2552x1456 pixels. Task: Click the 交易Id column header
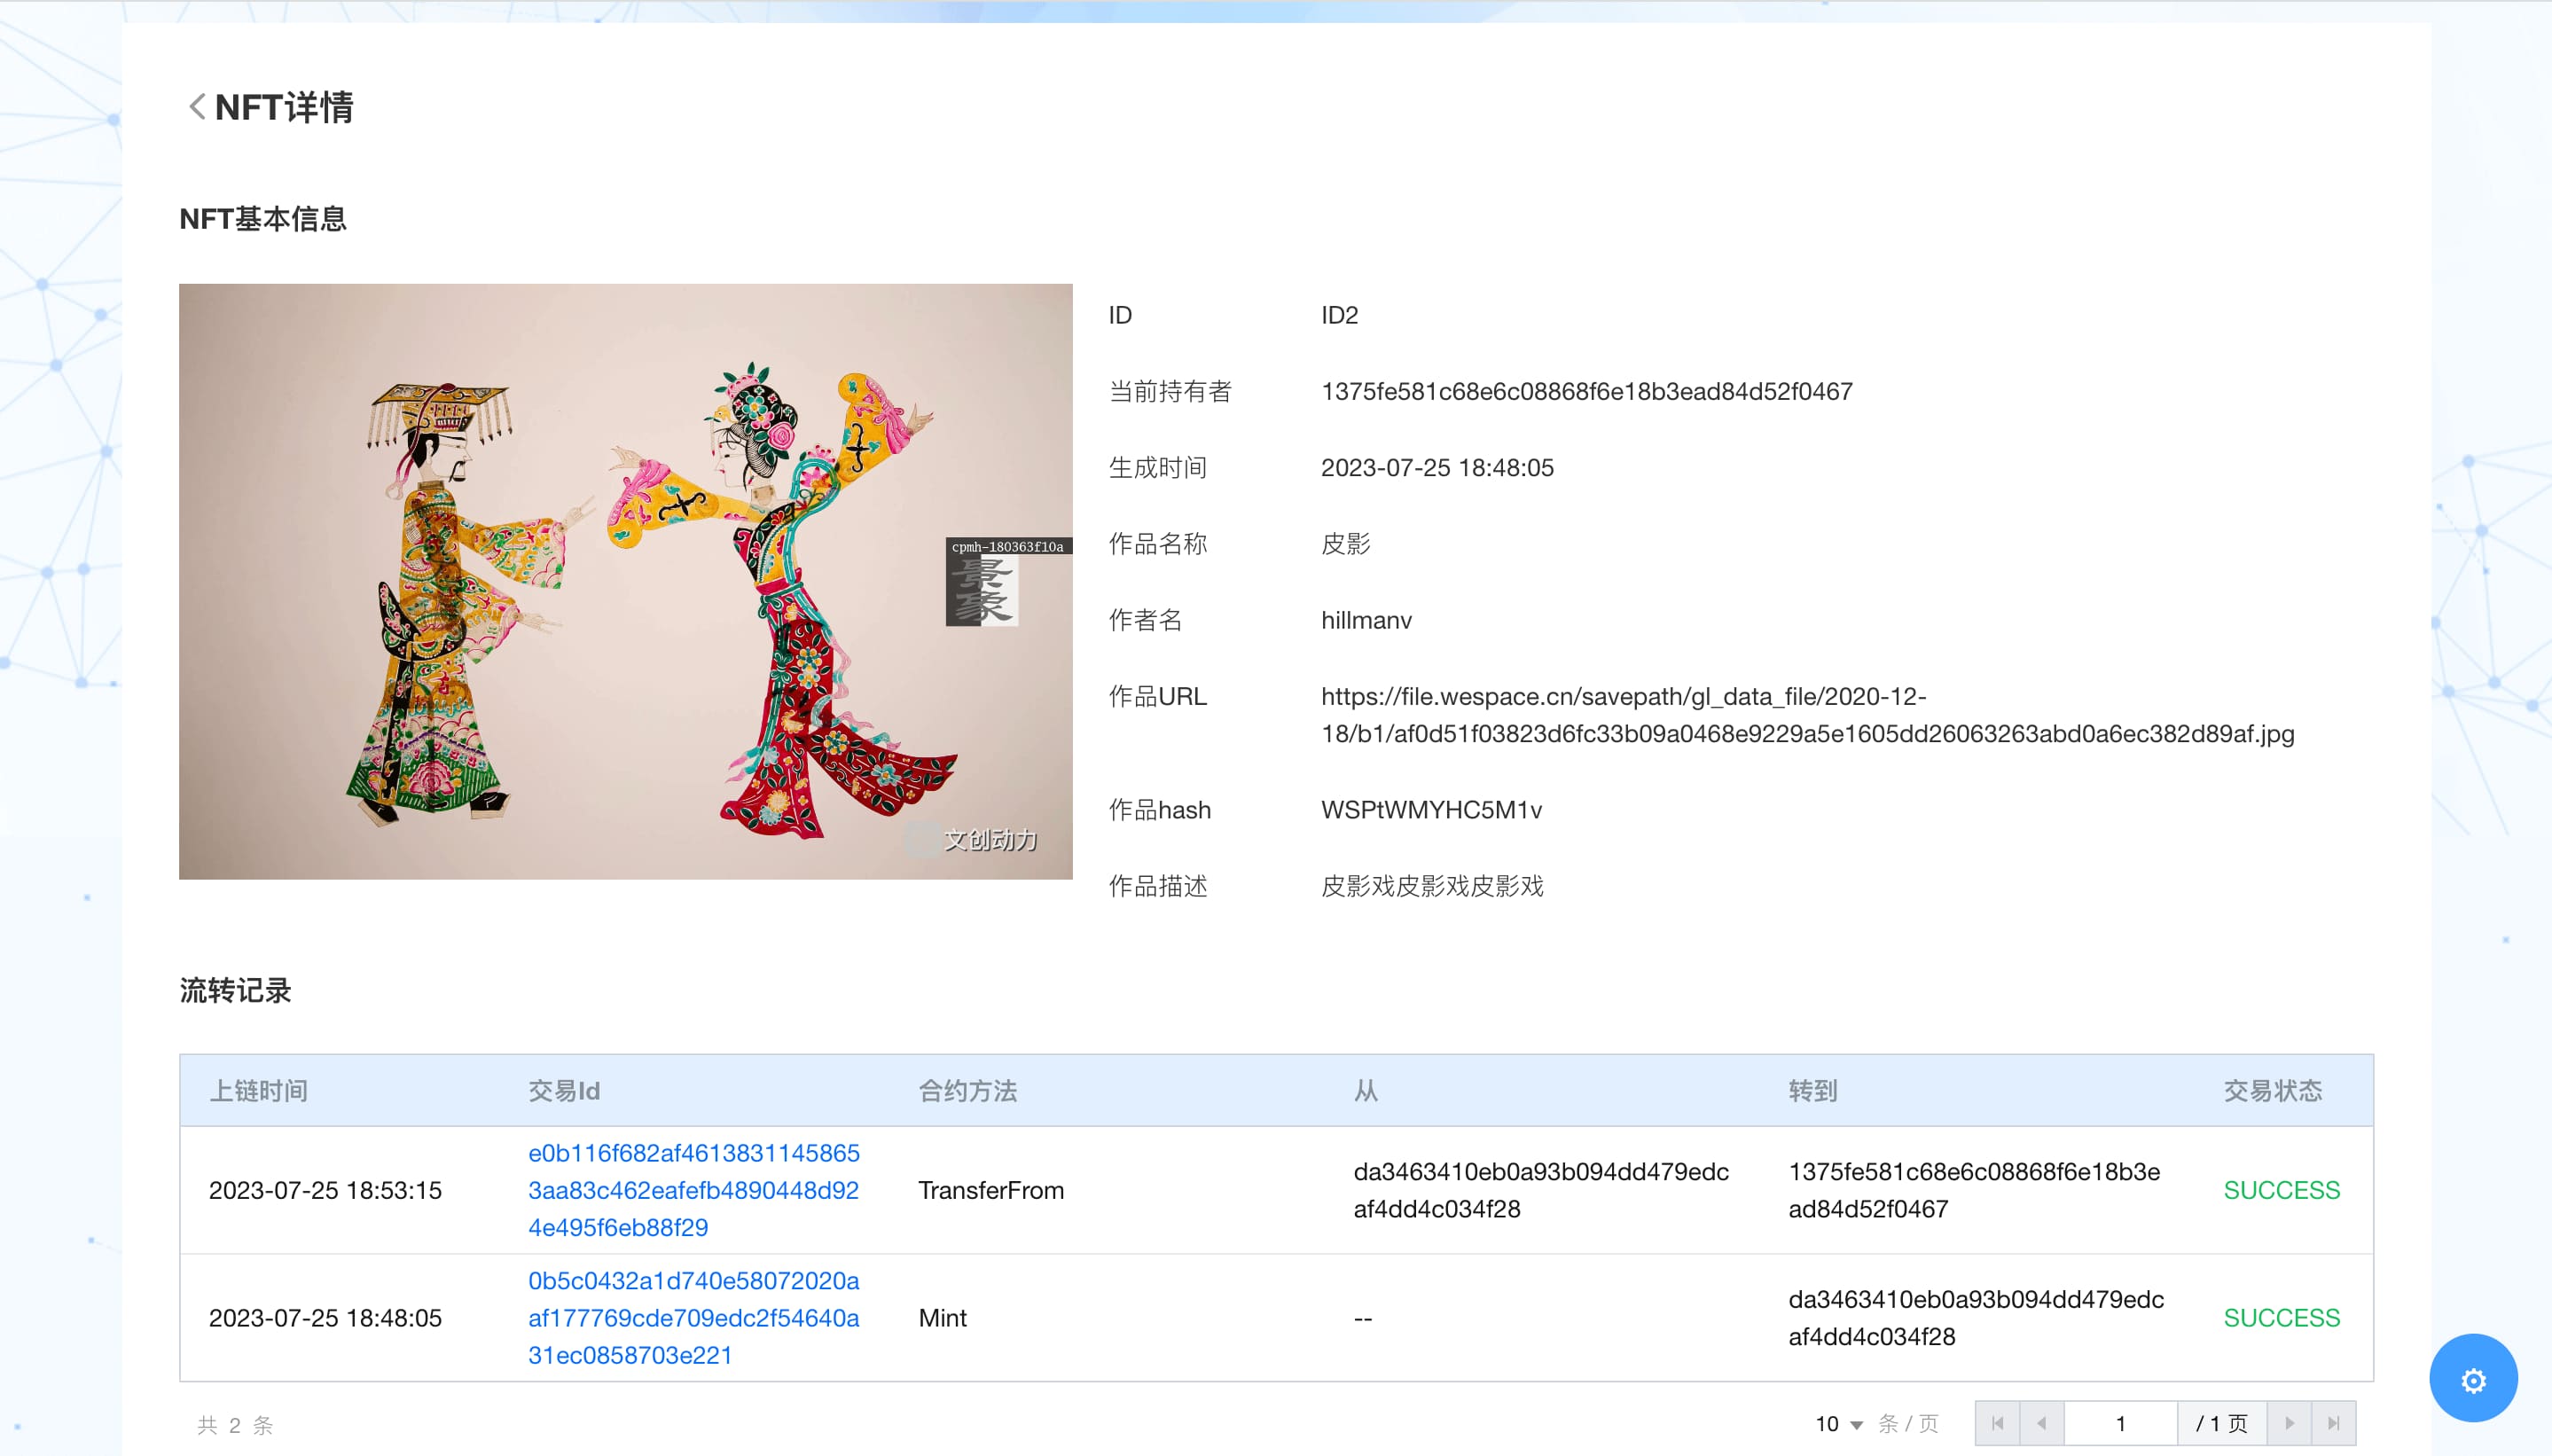click(563, 1090)
